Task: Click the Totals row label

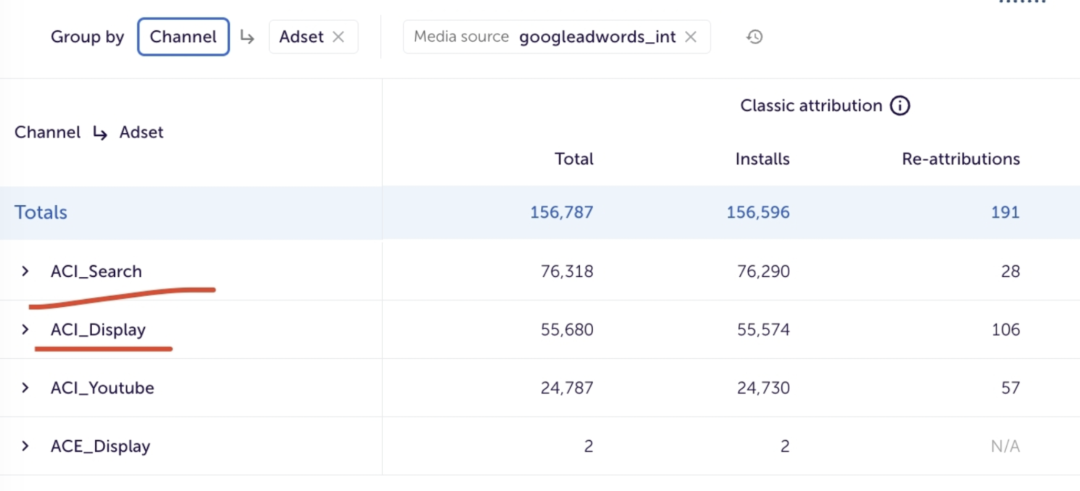Action: 41,212
